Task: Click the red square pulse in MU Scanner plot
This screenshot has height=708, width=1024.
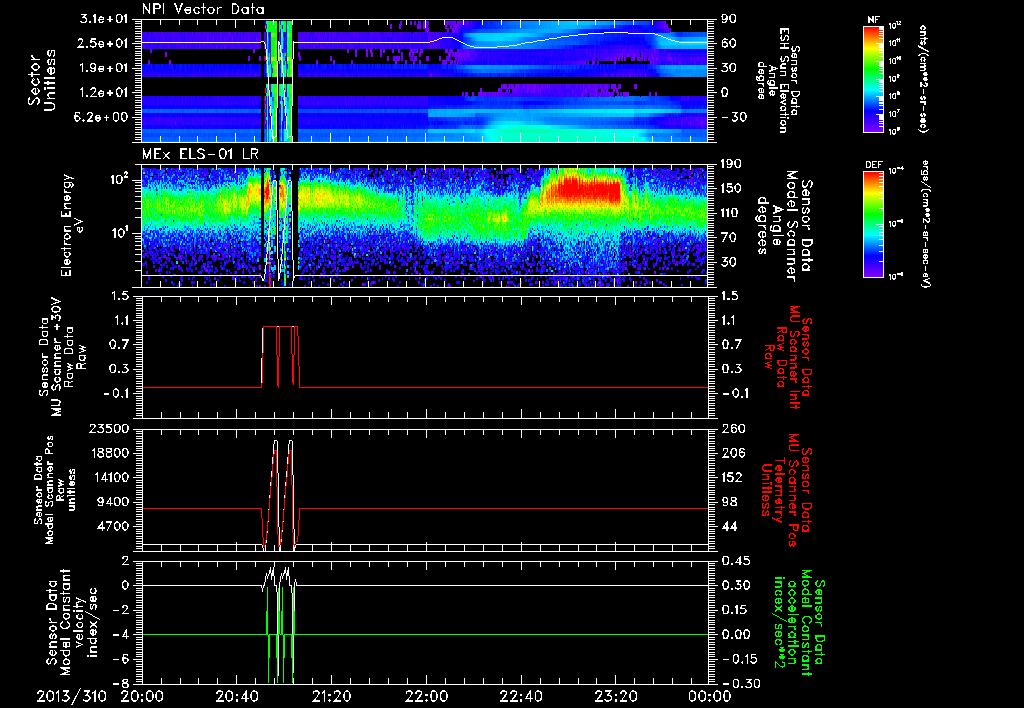Action: (281, 357)
